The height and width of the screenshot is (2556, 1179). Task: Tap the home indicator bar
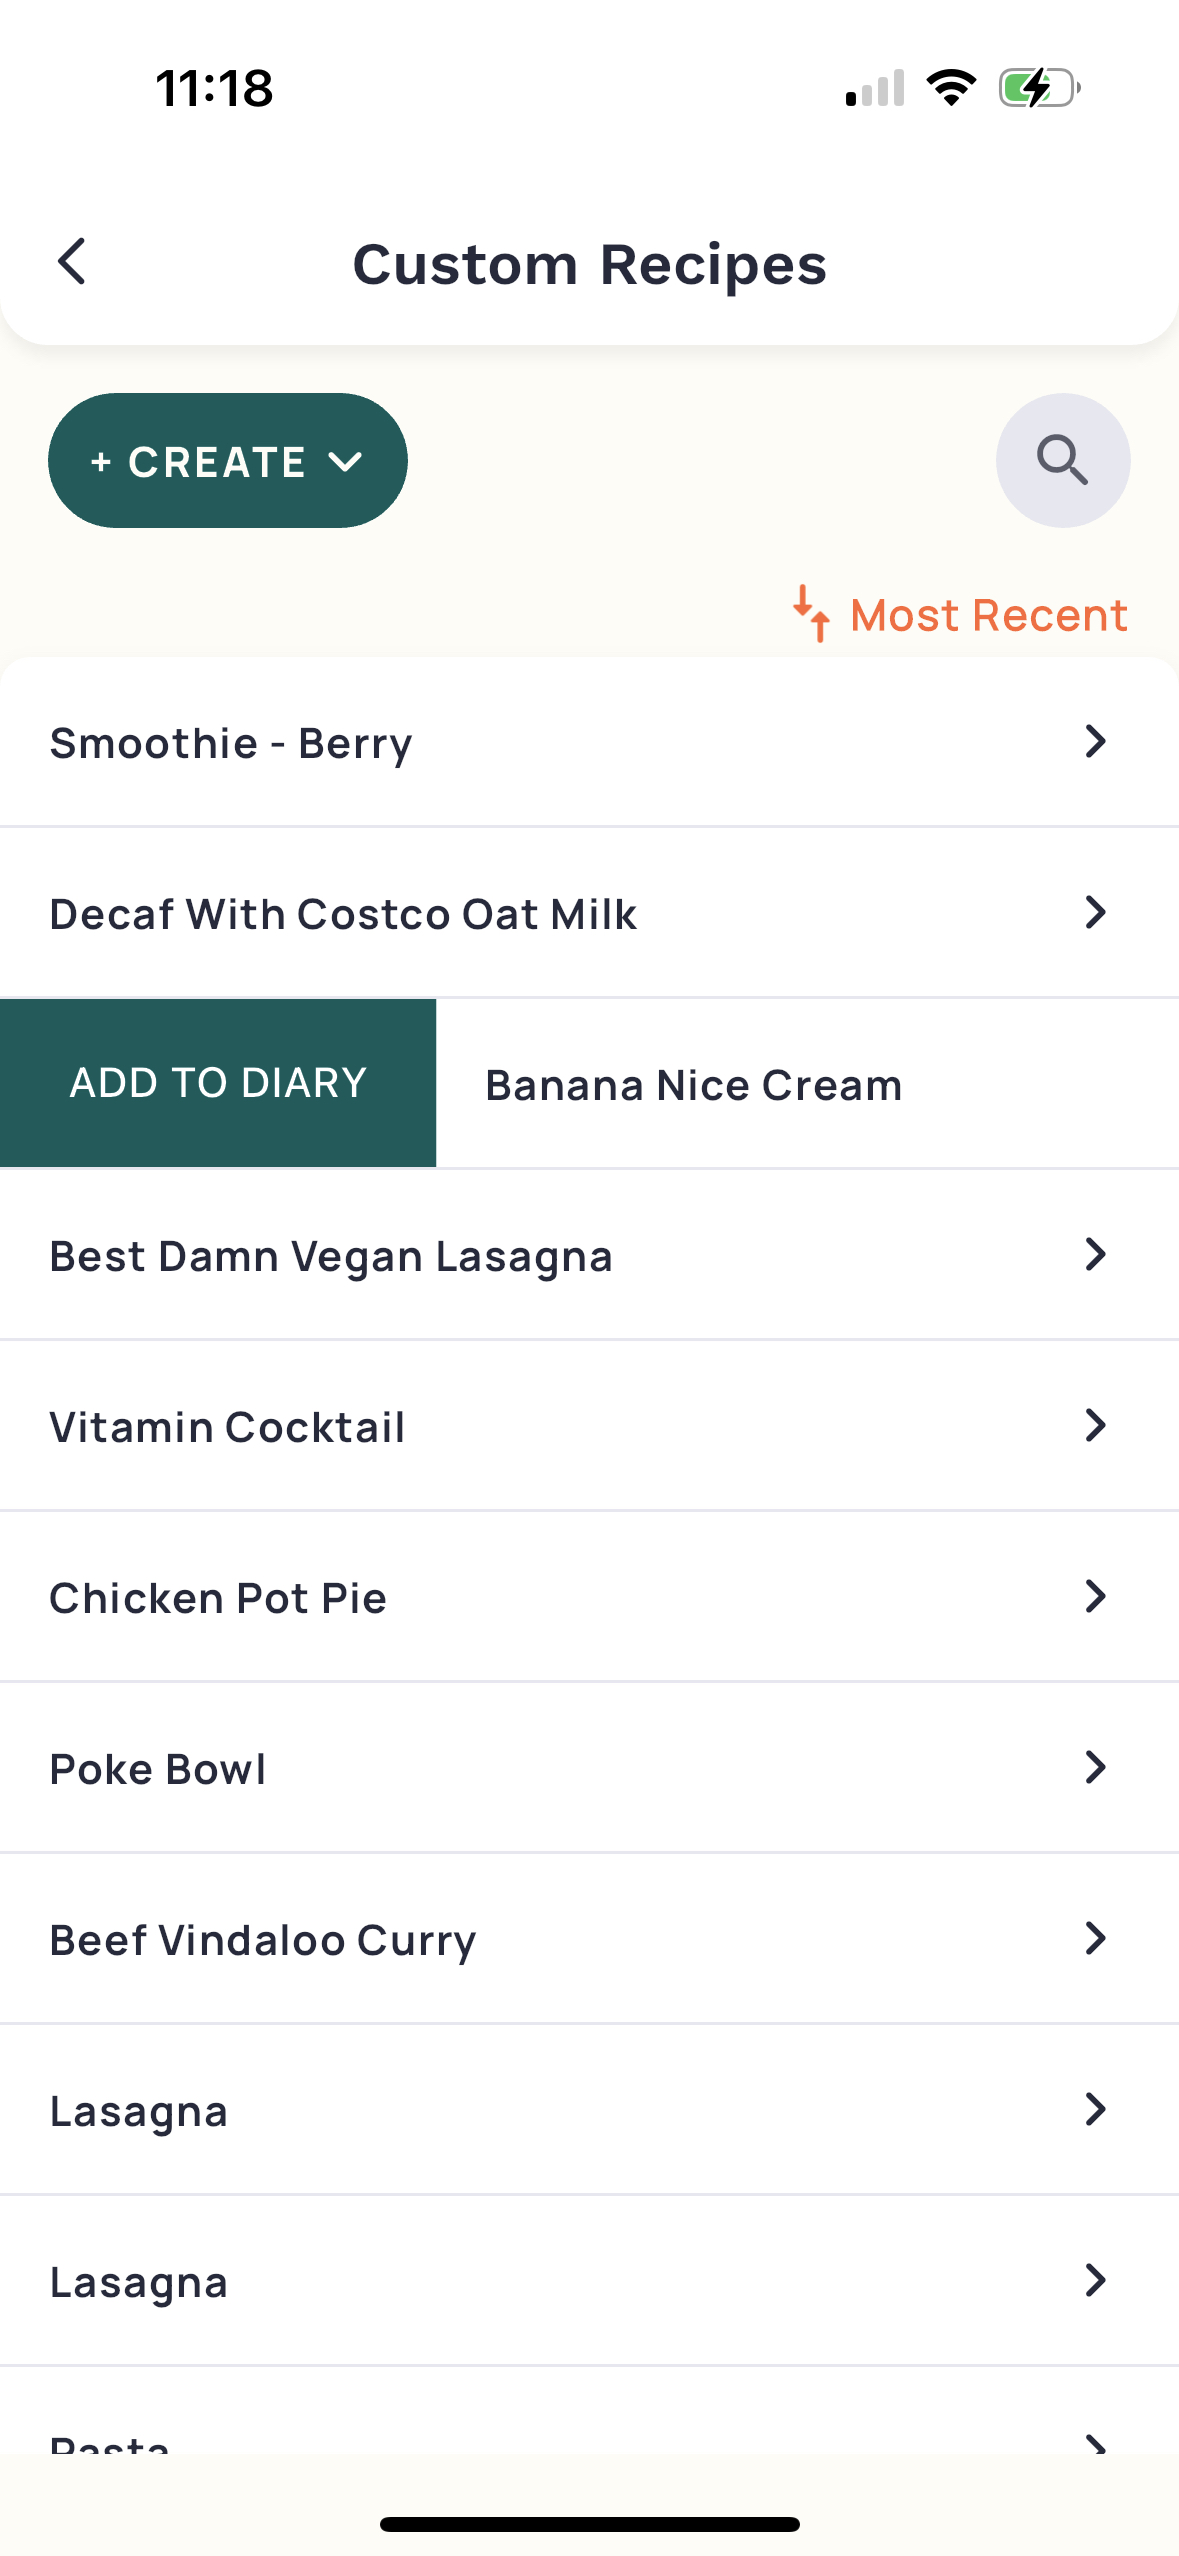click(x=589, y=2524)
